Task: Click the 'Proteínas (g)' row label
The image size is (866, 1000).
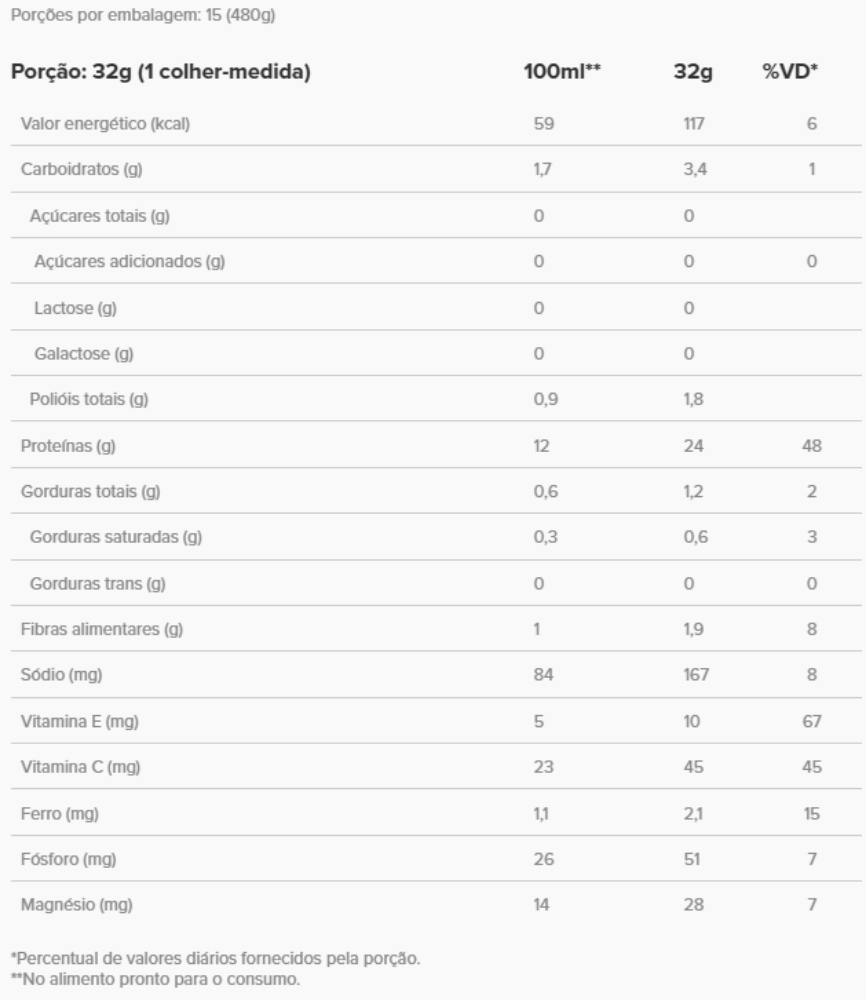Action: click(69, 446)
